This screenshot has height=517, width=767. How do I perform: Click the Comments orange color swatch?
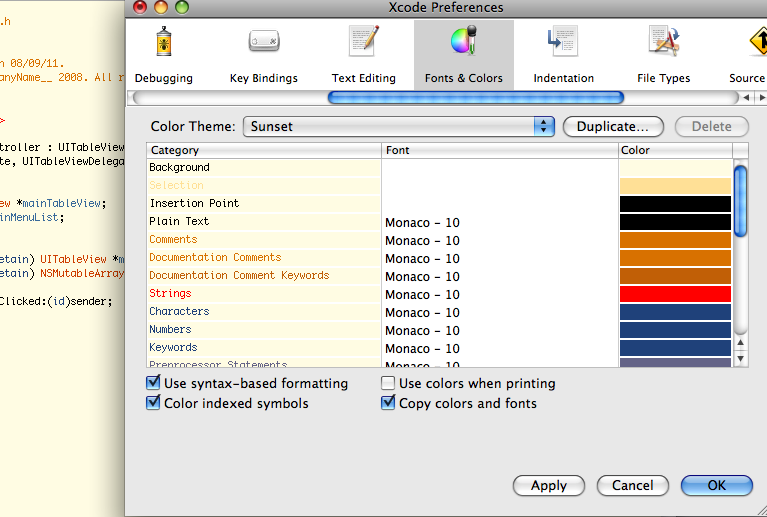pyautogui.click(x=676, y=240)
